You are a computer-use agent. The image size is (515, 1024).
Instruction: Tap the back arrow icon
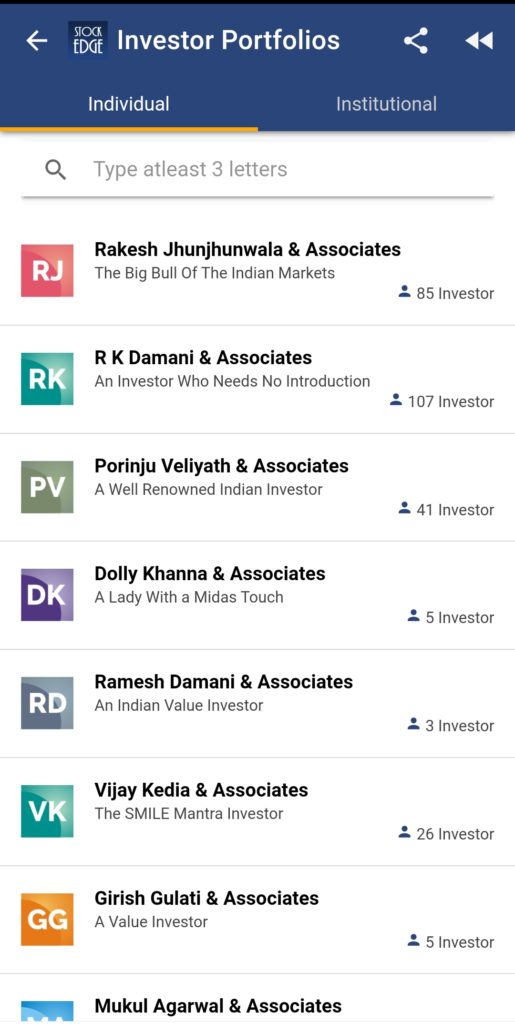37,40
